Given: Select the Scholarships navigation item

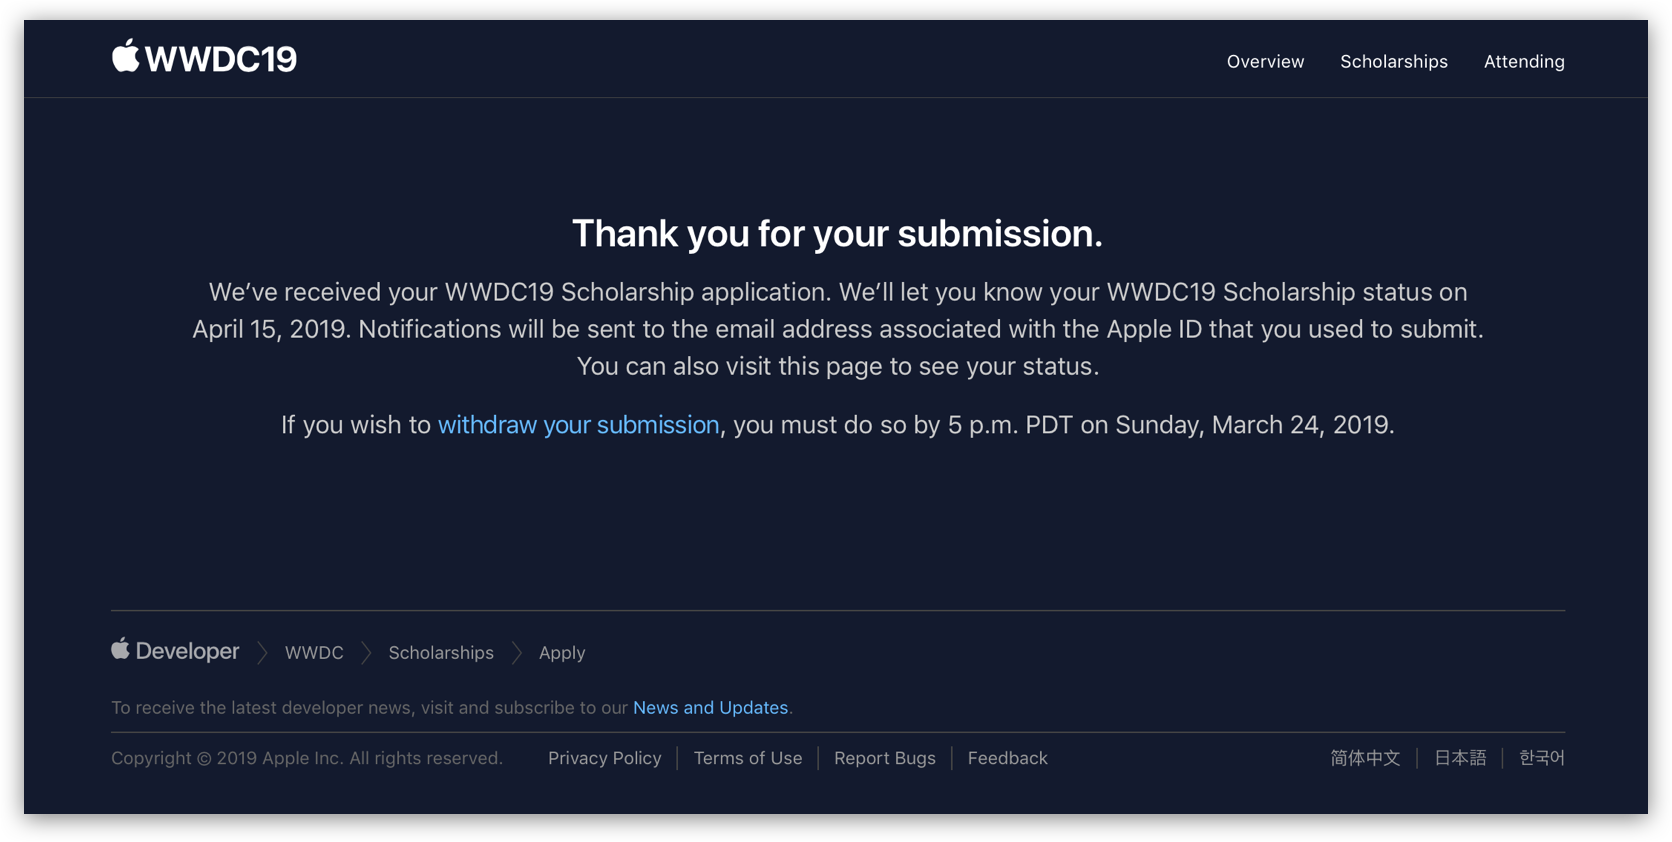Looking at the screenshot, I should coord(1393,61).
